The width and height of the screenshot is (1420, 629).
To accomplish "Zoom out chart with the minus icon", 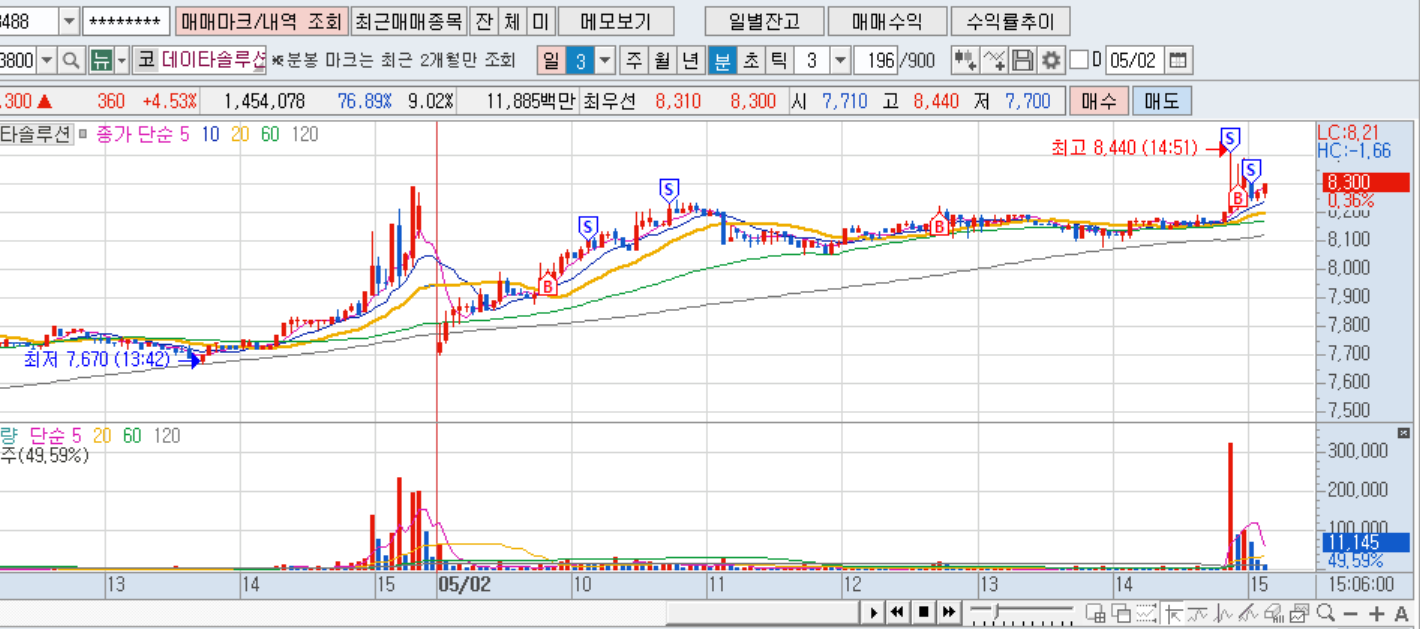I will point(1351,613).
